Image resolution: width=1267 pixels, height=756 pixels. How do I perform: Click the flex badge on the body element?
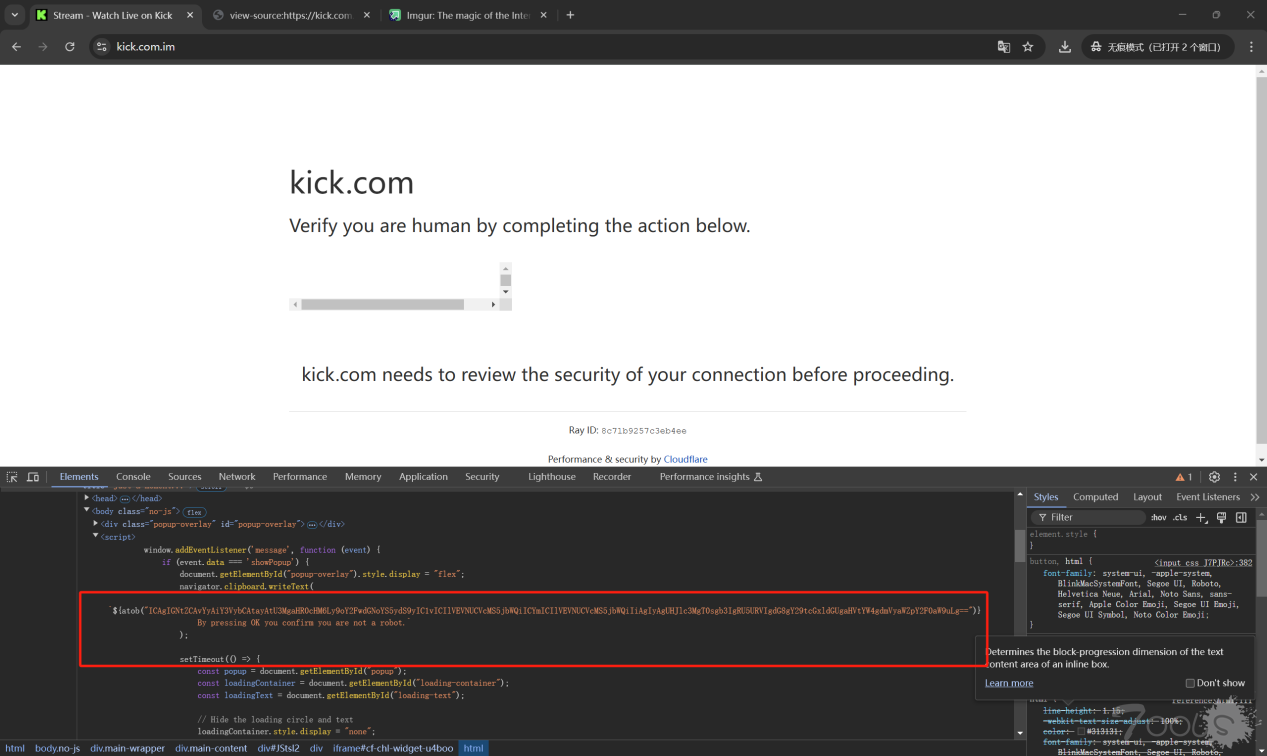tap(194, 512)
